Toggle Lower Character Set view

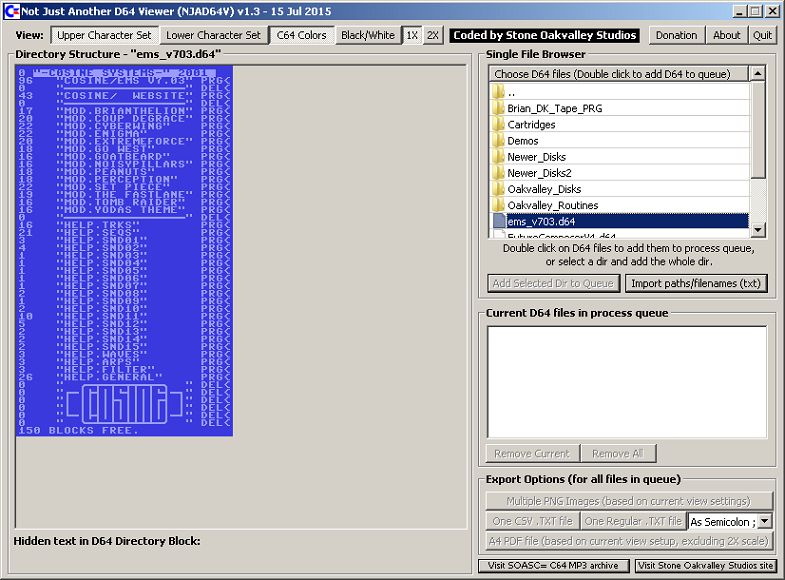pyautogui.click(x=213, y=35)
